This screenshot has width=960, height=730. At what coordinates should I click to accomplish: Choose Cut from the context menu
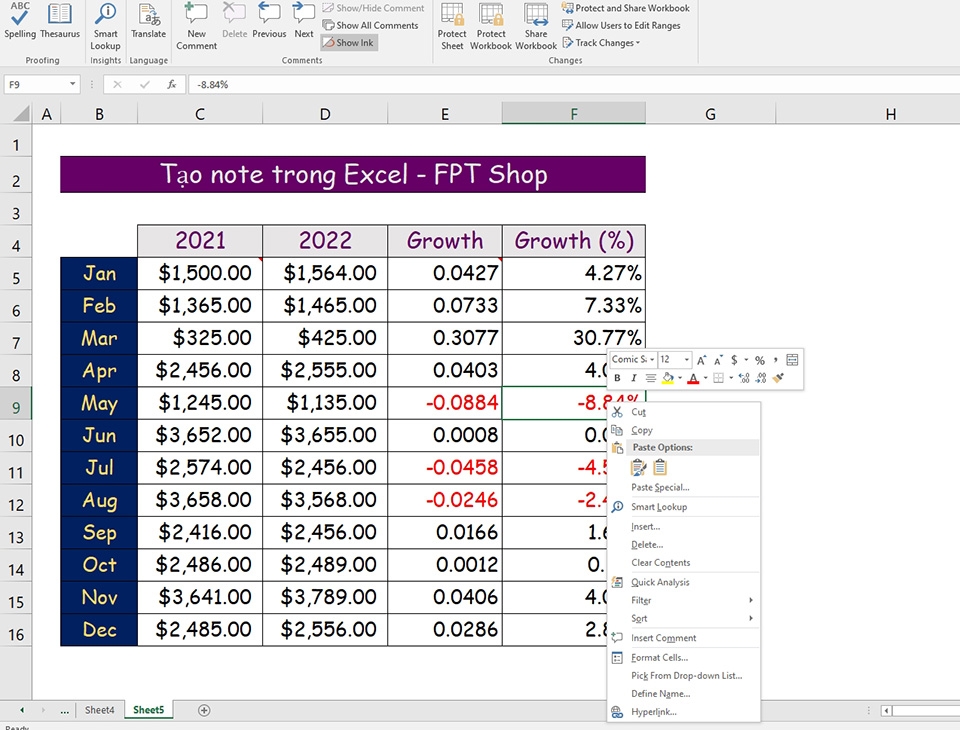coord(684,412)
